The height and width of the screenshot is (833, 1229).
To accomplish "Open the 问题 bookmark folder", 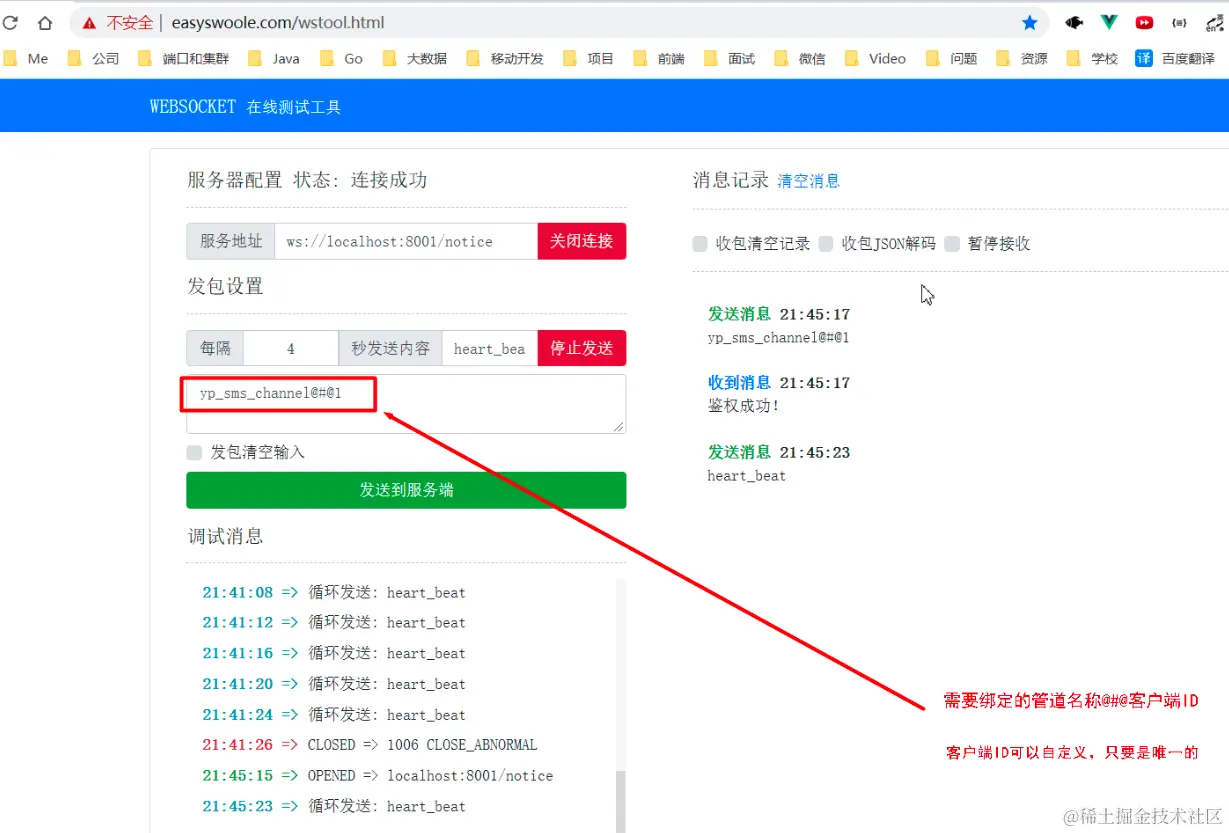I will pos(952,59).
